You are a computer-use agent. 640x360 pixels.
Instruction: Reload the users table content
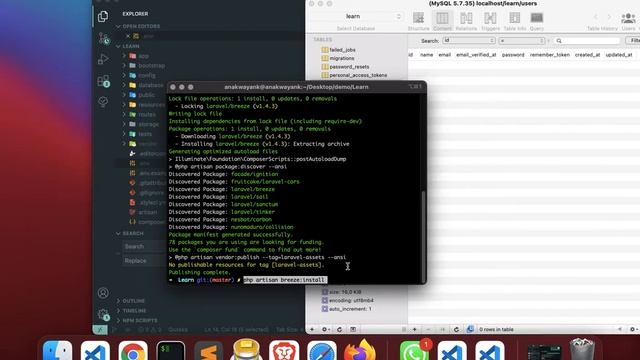(456, 329)
